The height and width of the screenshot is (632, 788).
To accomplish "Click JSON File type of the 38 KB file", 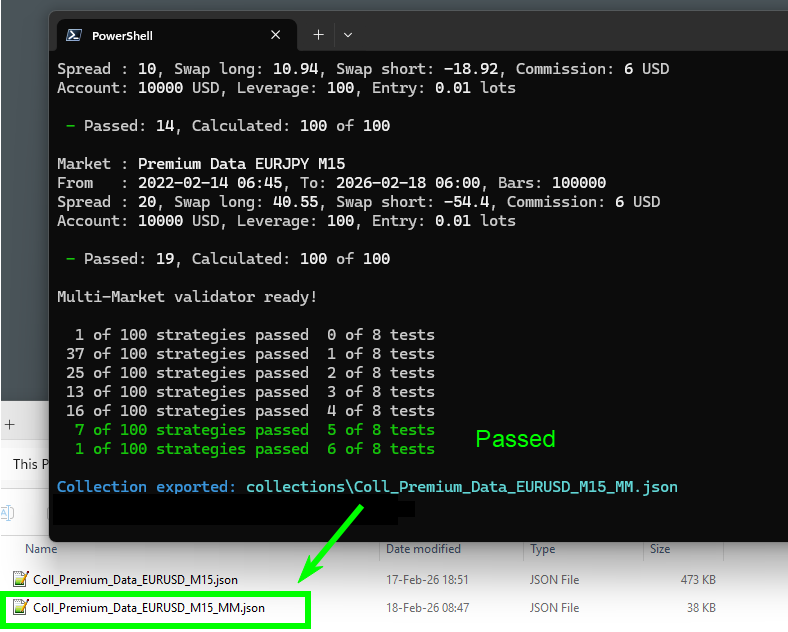I will tap(555, 607).
